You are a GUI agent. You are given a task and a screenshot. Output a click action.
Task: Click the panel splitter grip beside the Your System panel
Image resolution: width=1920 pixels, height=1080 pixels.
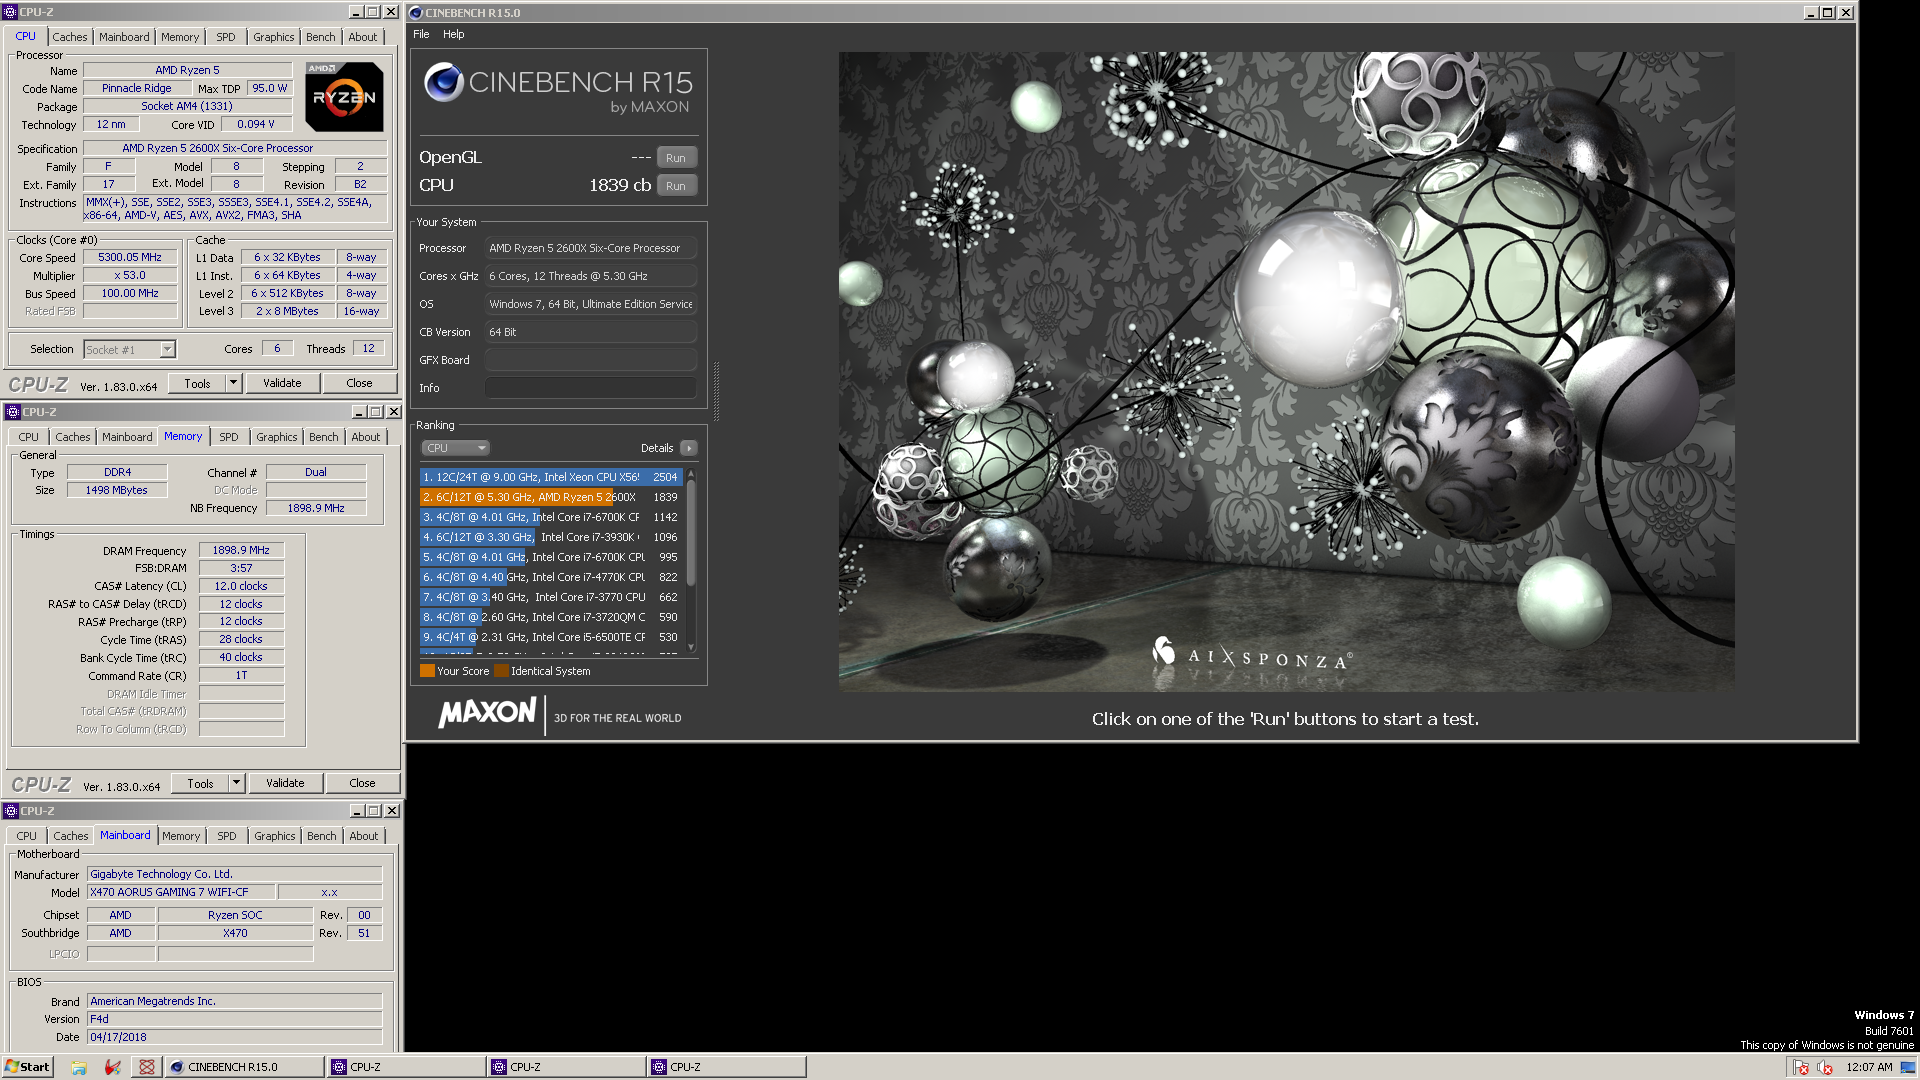coord(716,390)
